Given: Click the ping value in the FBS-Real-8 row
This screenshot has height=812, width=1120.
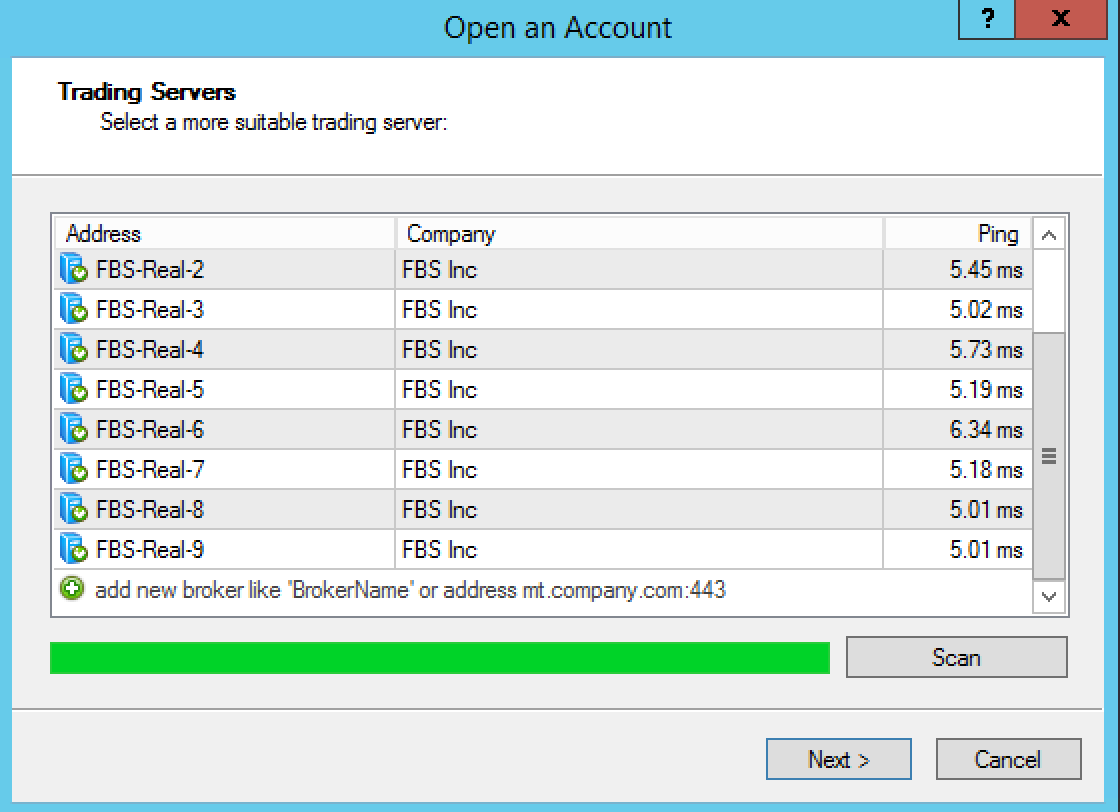Looking at the screenshot, I should click(986, 509).
